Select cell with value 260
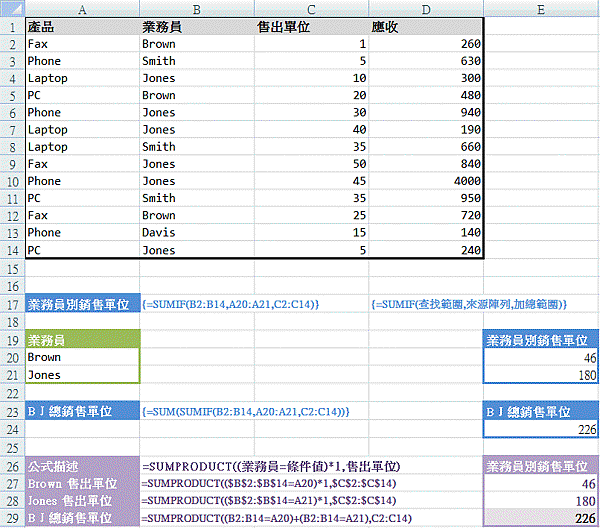 click(426, 44)
